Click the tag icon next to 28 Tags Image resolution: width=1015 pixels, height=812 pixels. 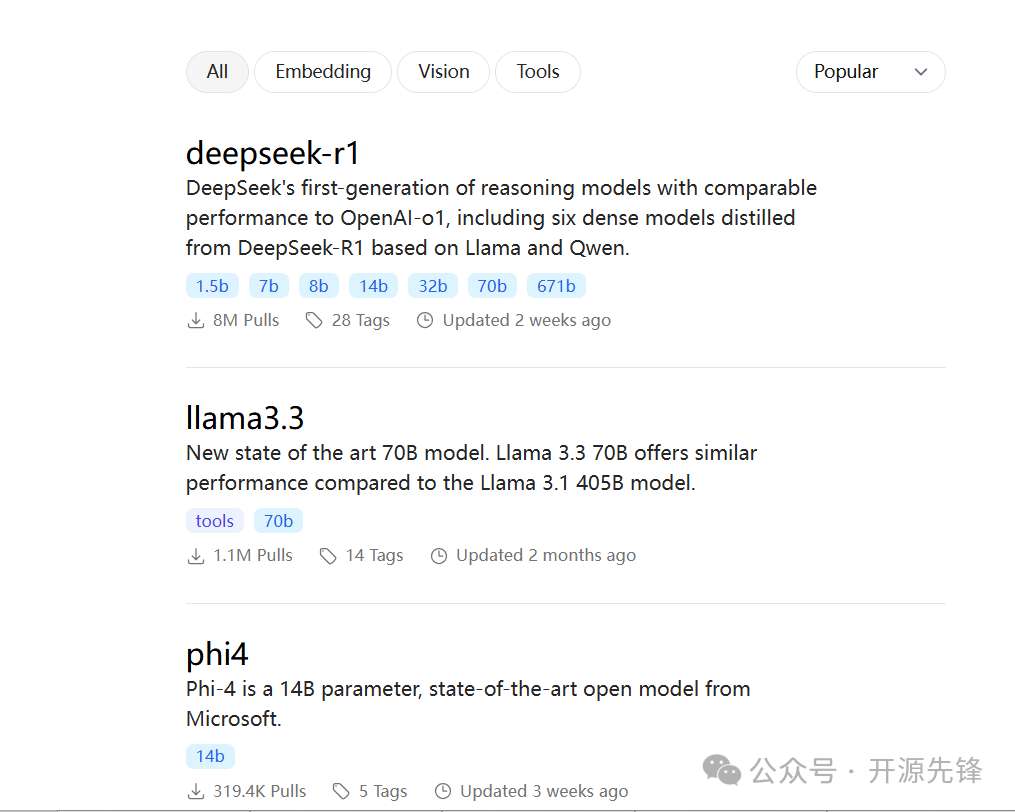(x=314, y=321)
